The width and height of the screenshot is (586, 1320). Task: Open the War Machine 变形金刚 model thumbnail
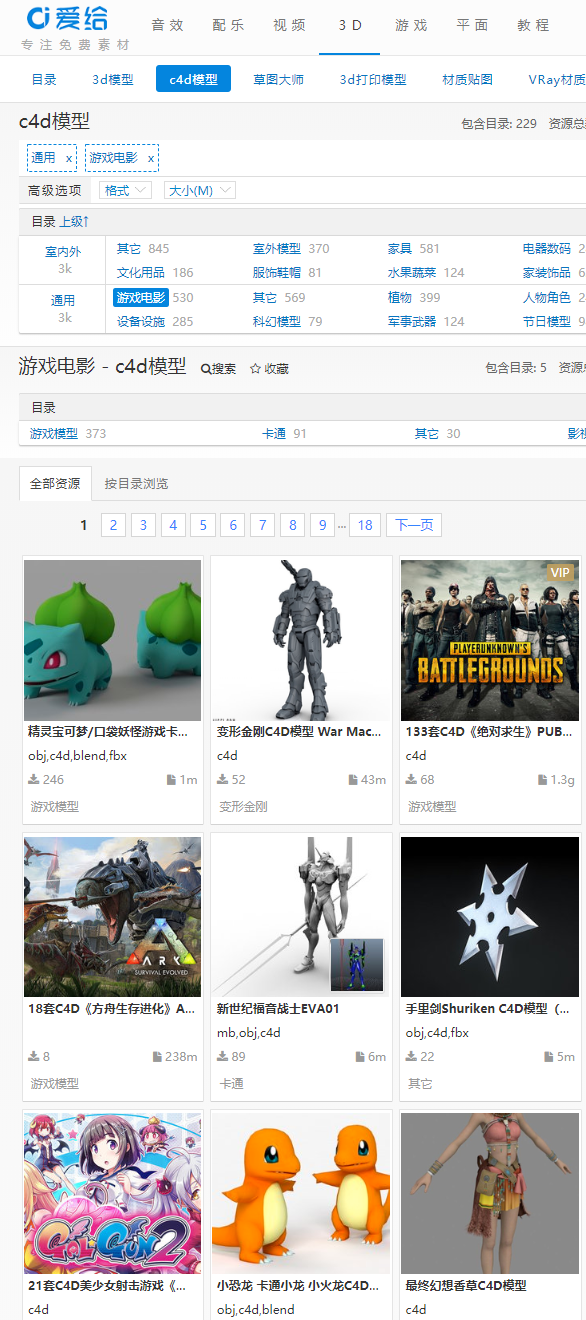[x=301, y=640]
